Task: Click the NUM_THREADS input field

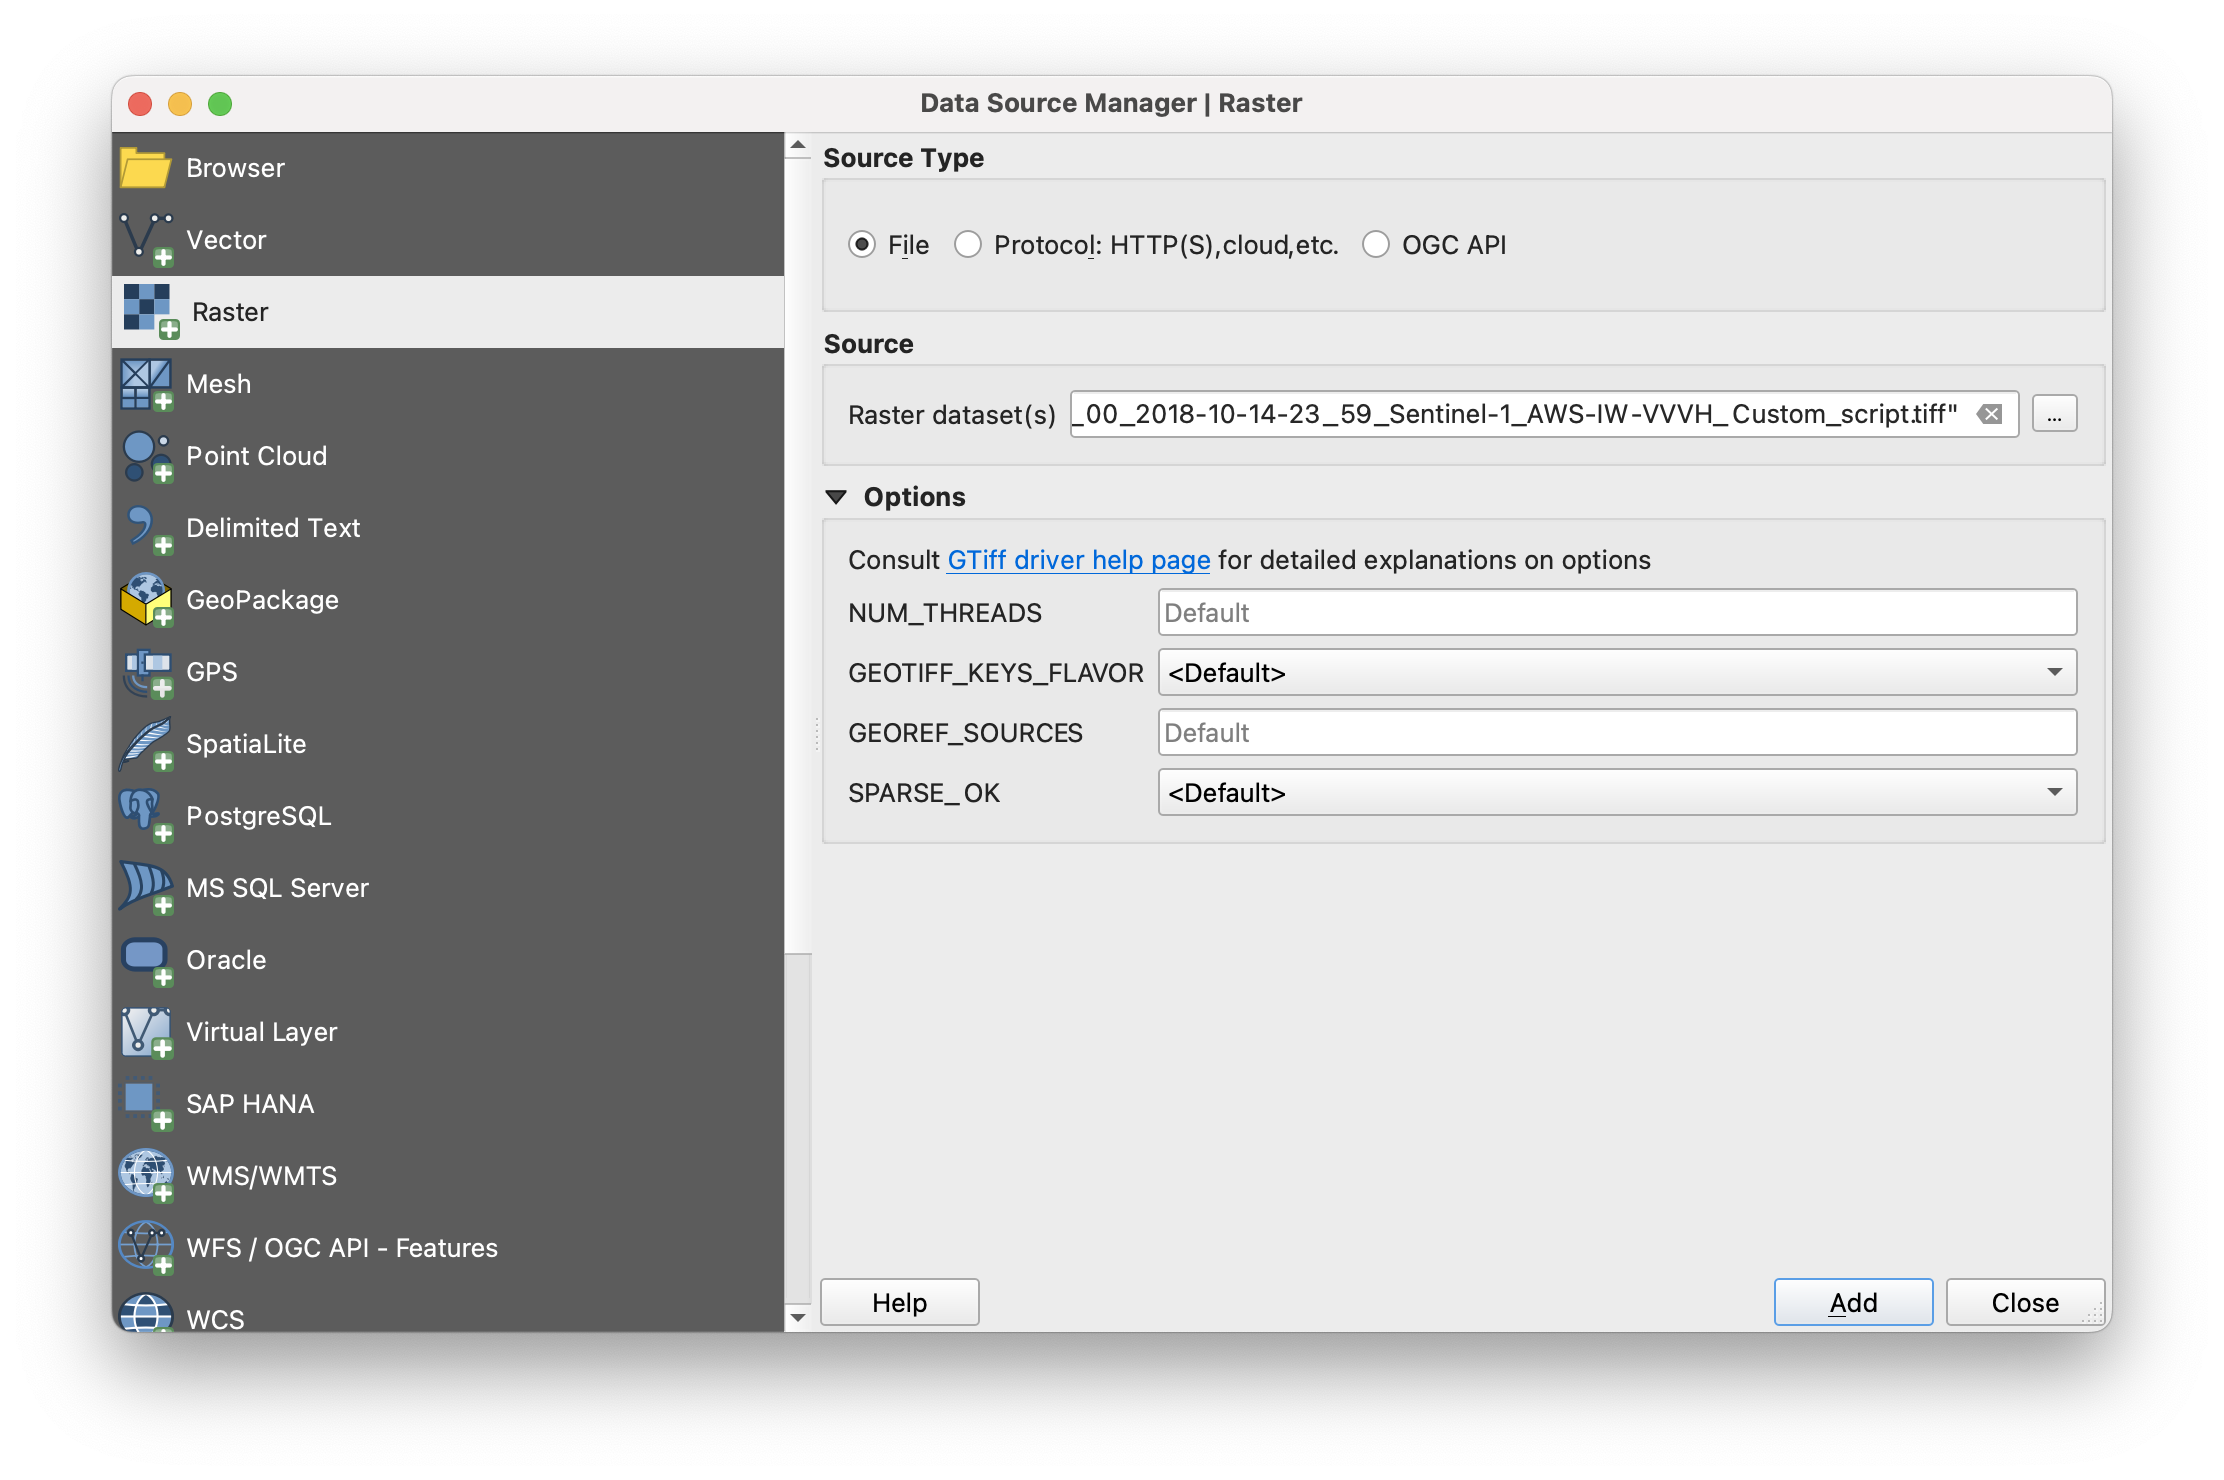Action: [x=1617, y=612]
